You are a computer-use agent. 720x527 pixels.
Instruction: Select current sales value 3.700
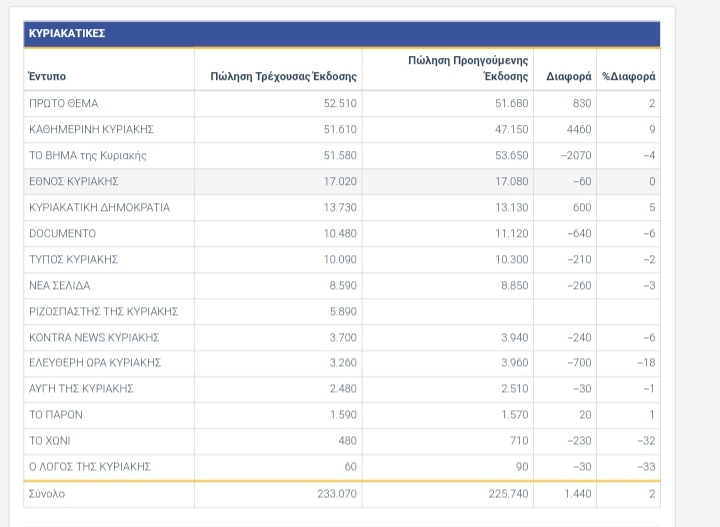point(343,338)
